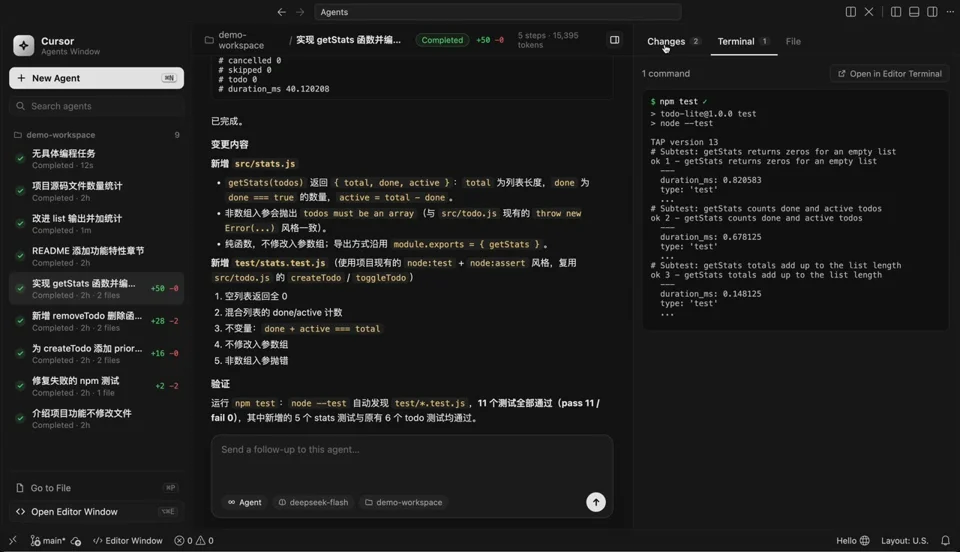Open the 改进 list 输出并加统计 agent
This screenshot has height=552, width=960.
pos(96,223)
